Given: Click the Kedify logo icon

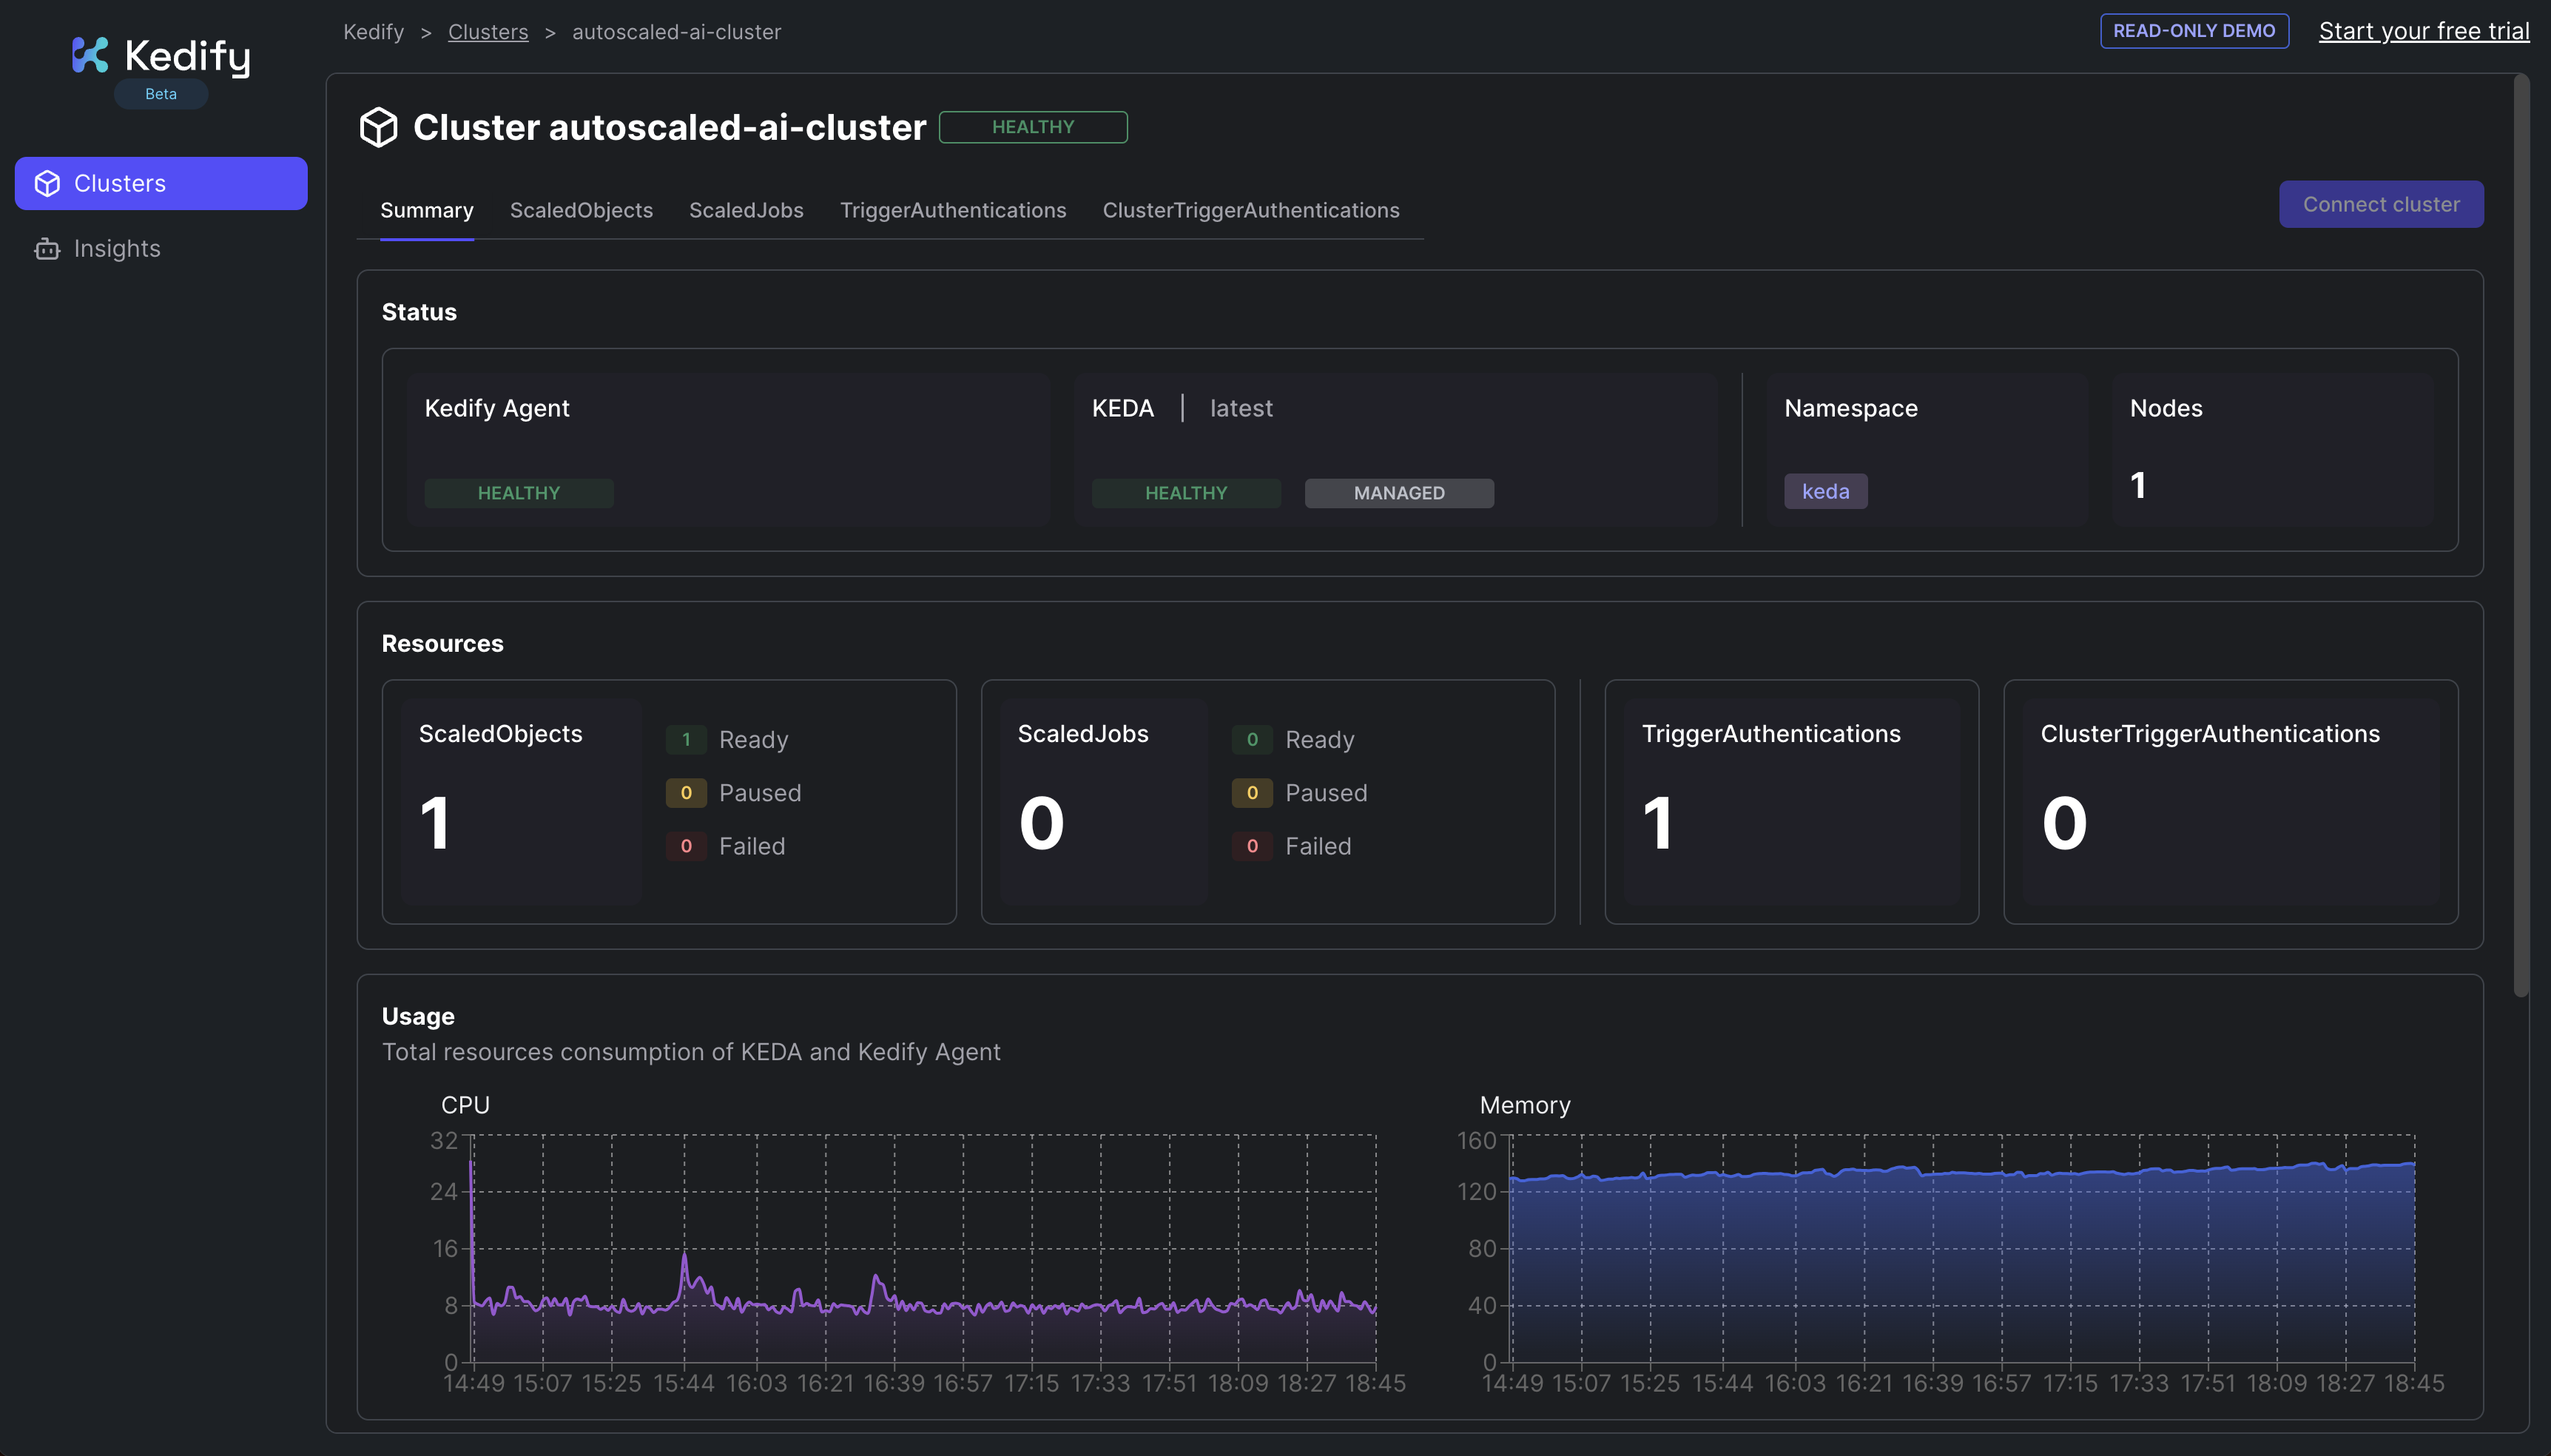Looking at the screenshot, I should click(x=90, y=54).
